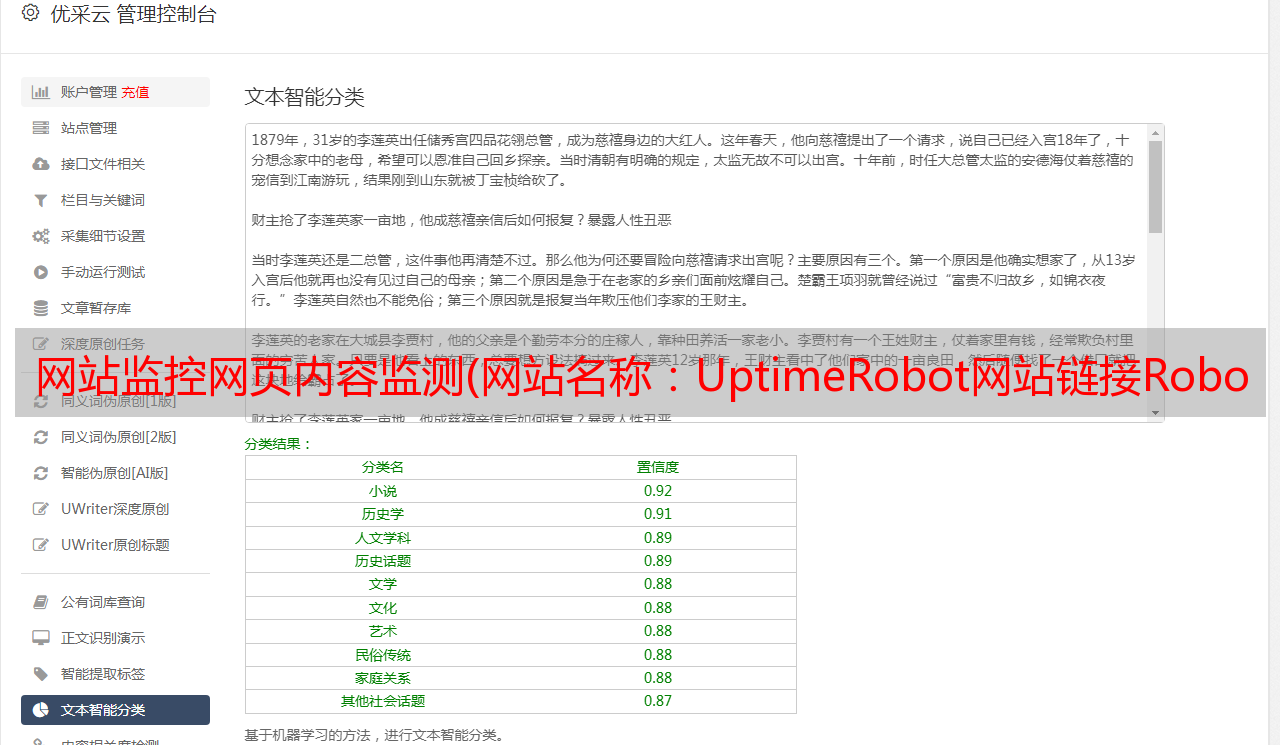The height and width of the screenshot is (745, 1280).
Task: Click the 小说 category cell
Action: pos(383,491)
